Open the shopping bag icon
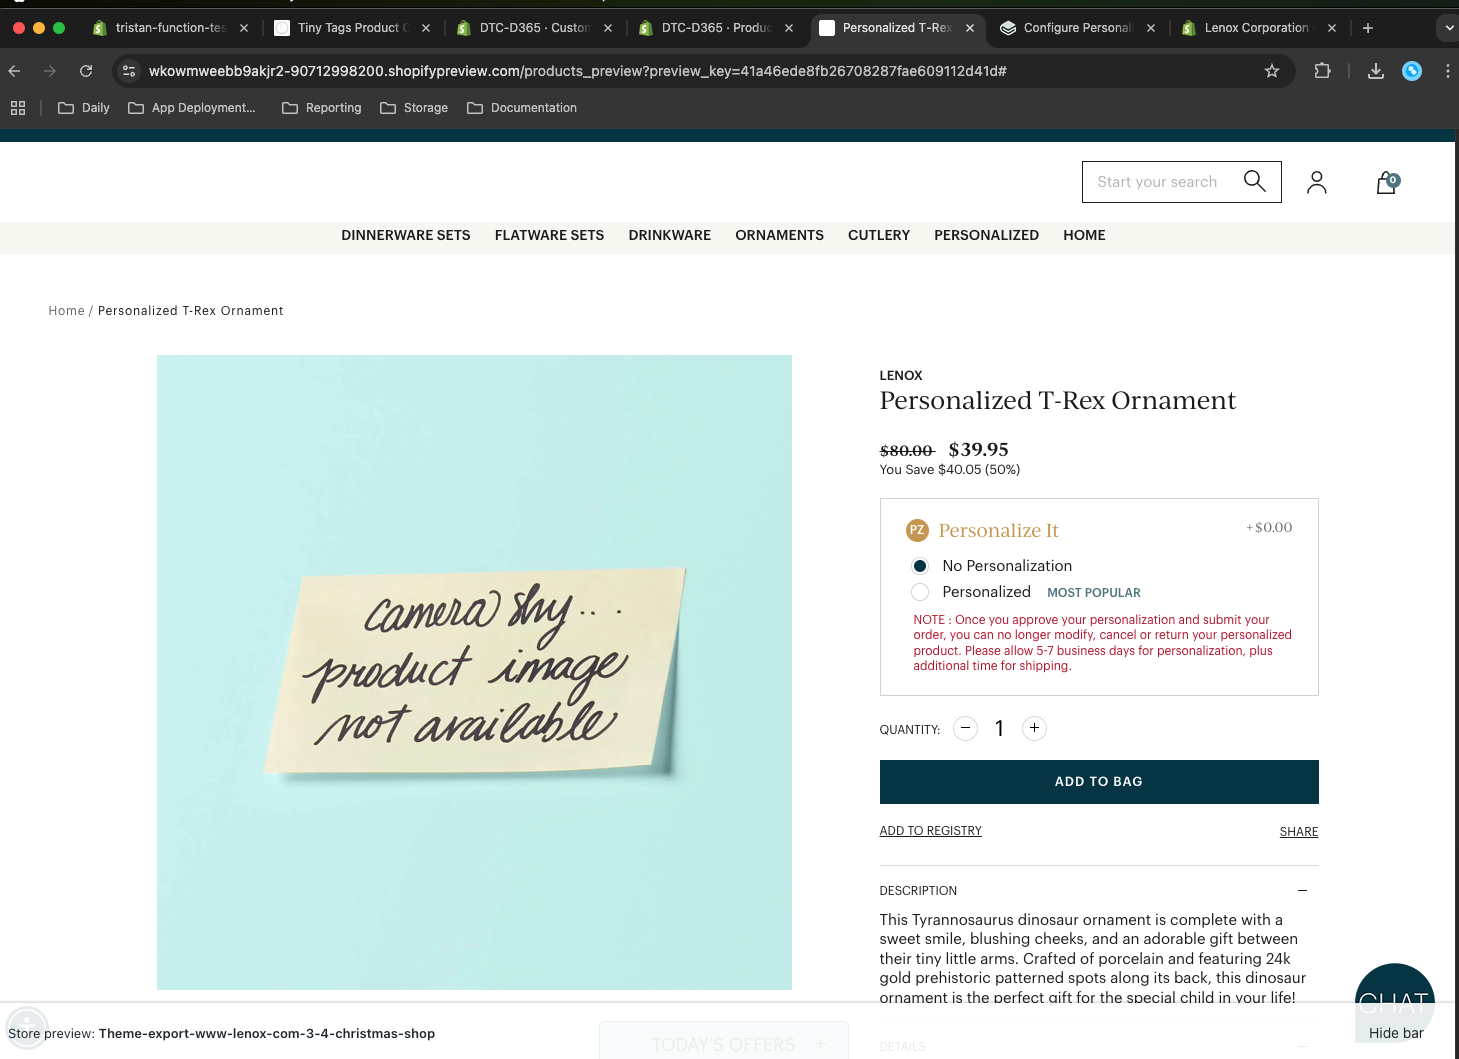The image size is (1459, 1059). (1386, 182)
